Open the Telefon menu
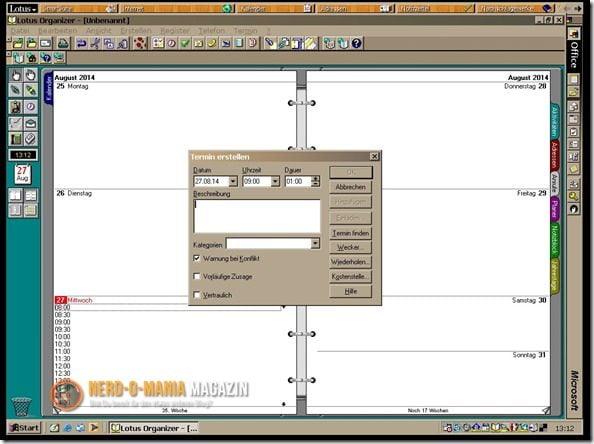 pos(211,30)
